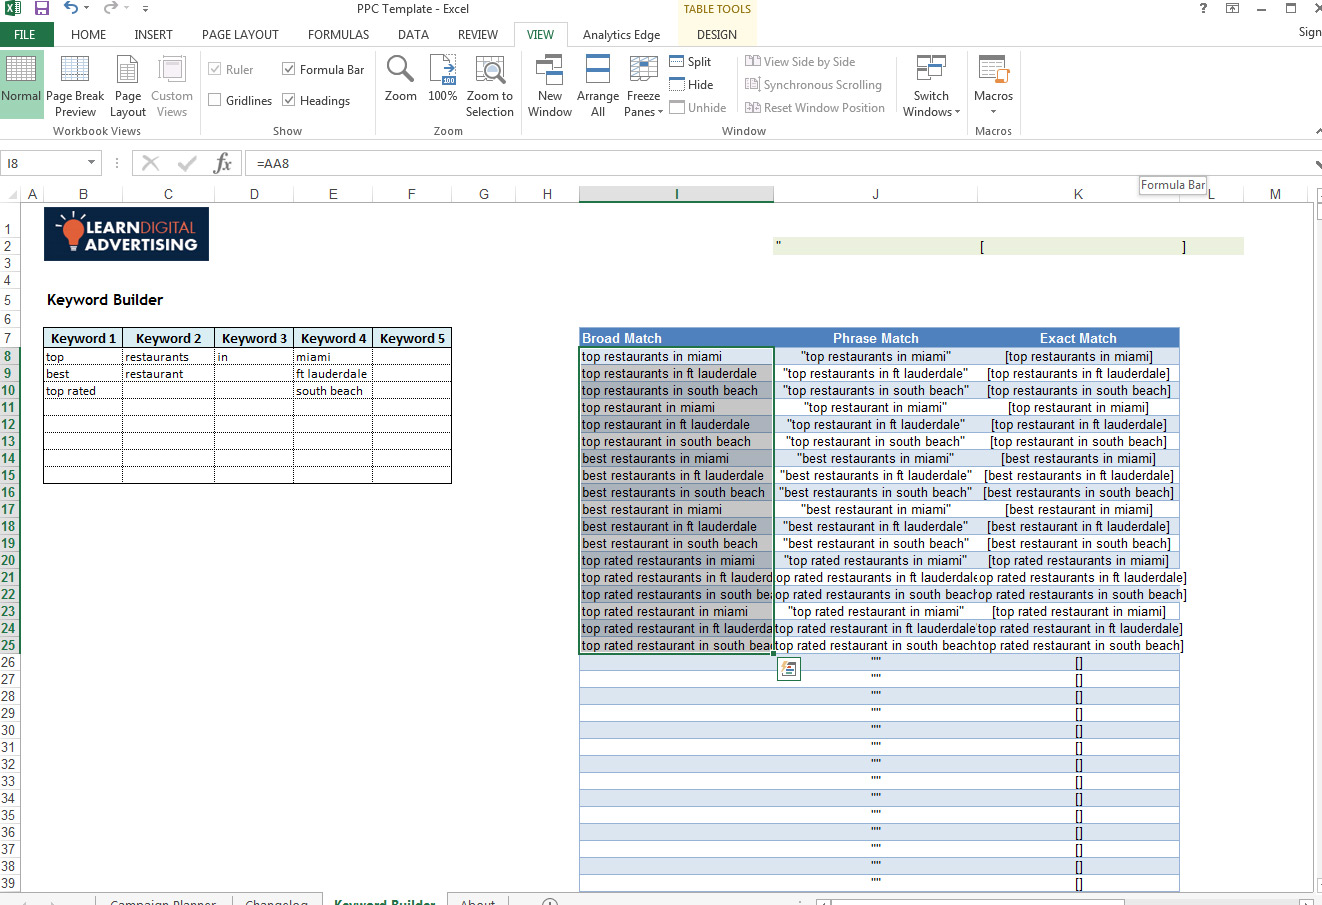Click the Name Box showing I8

coord(42,163)
